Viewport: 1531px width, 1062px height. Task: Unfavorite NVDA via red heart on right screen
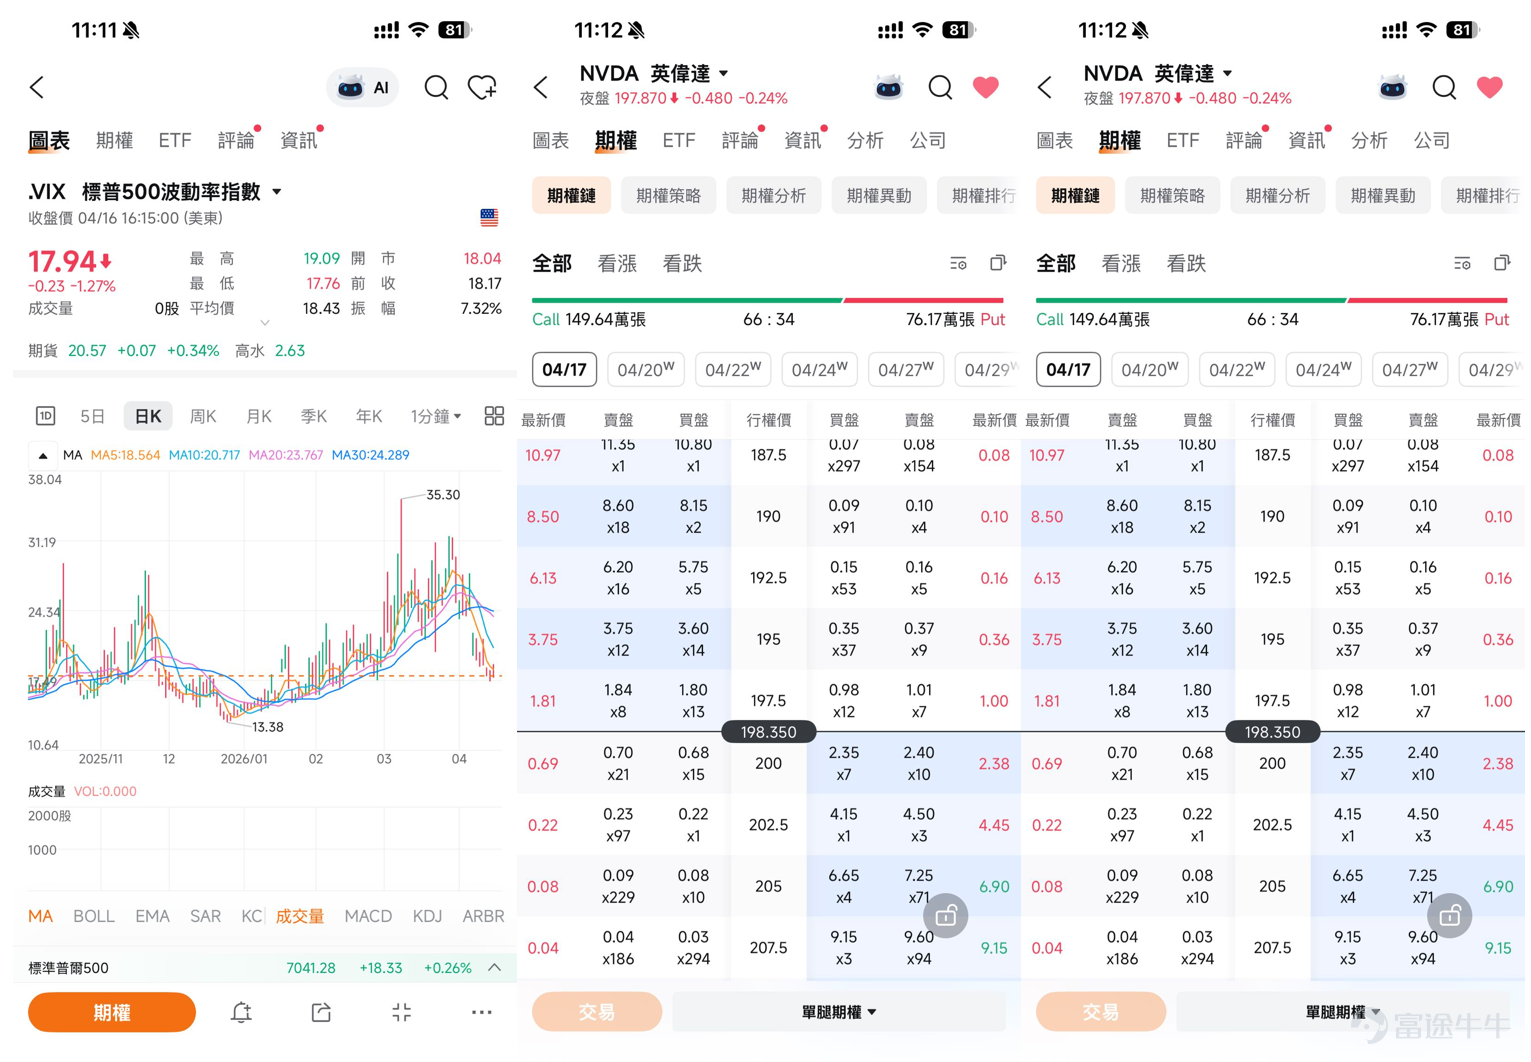coord(1490,88)
